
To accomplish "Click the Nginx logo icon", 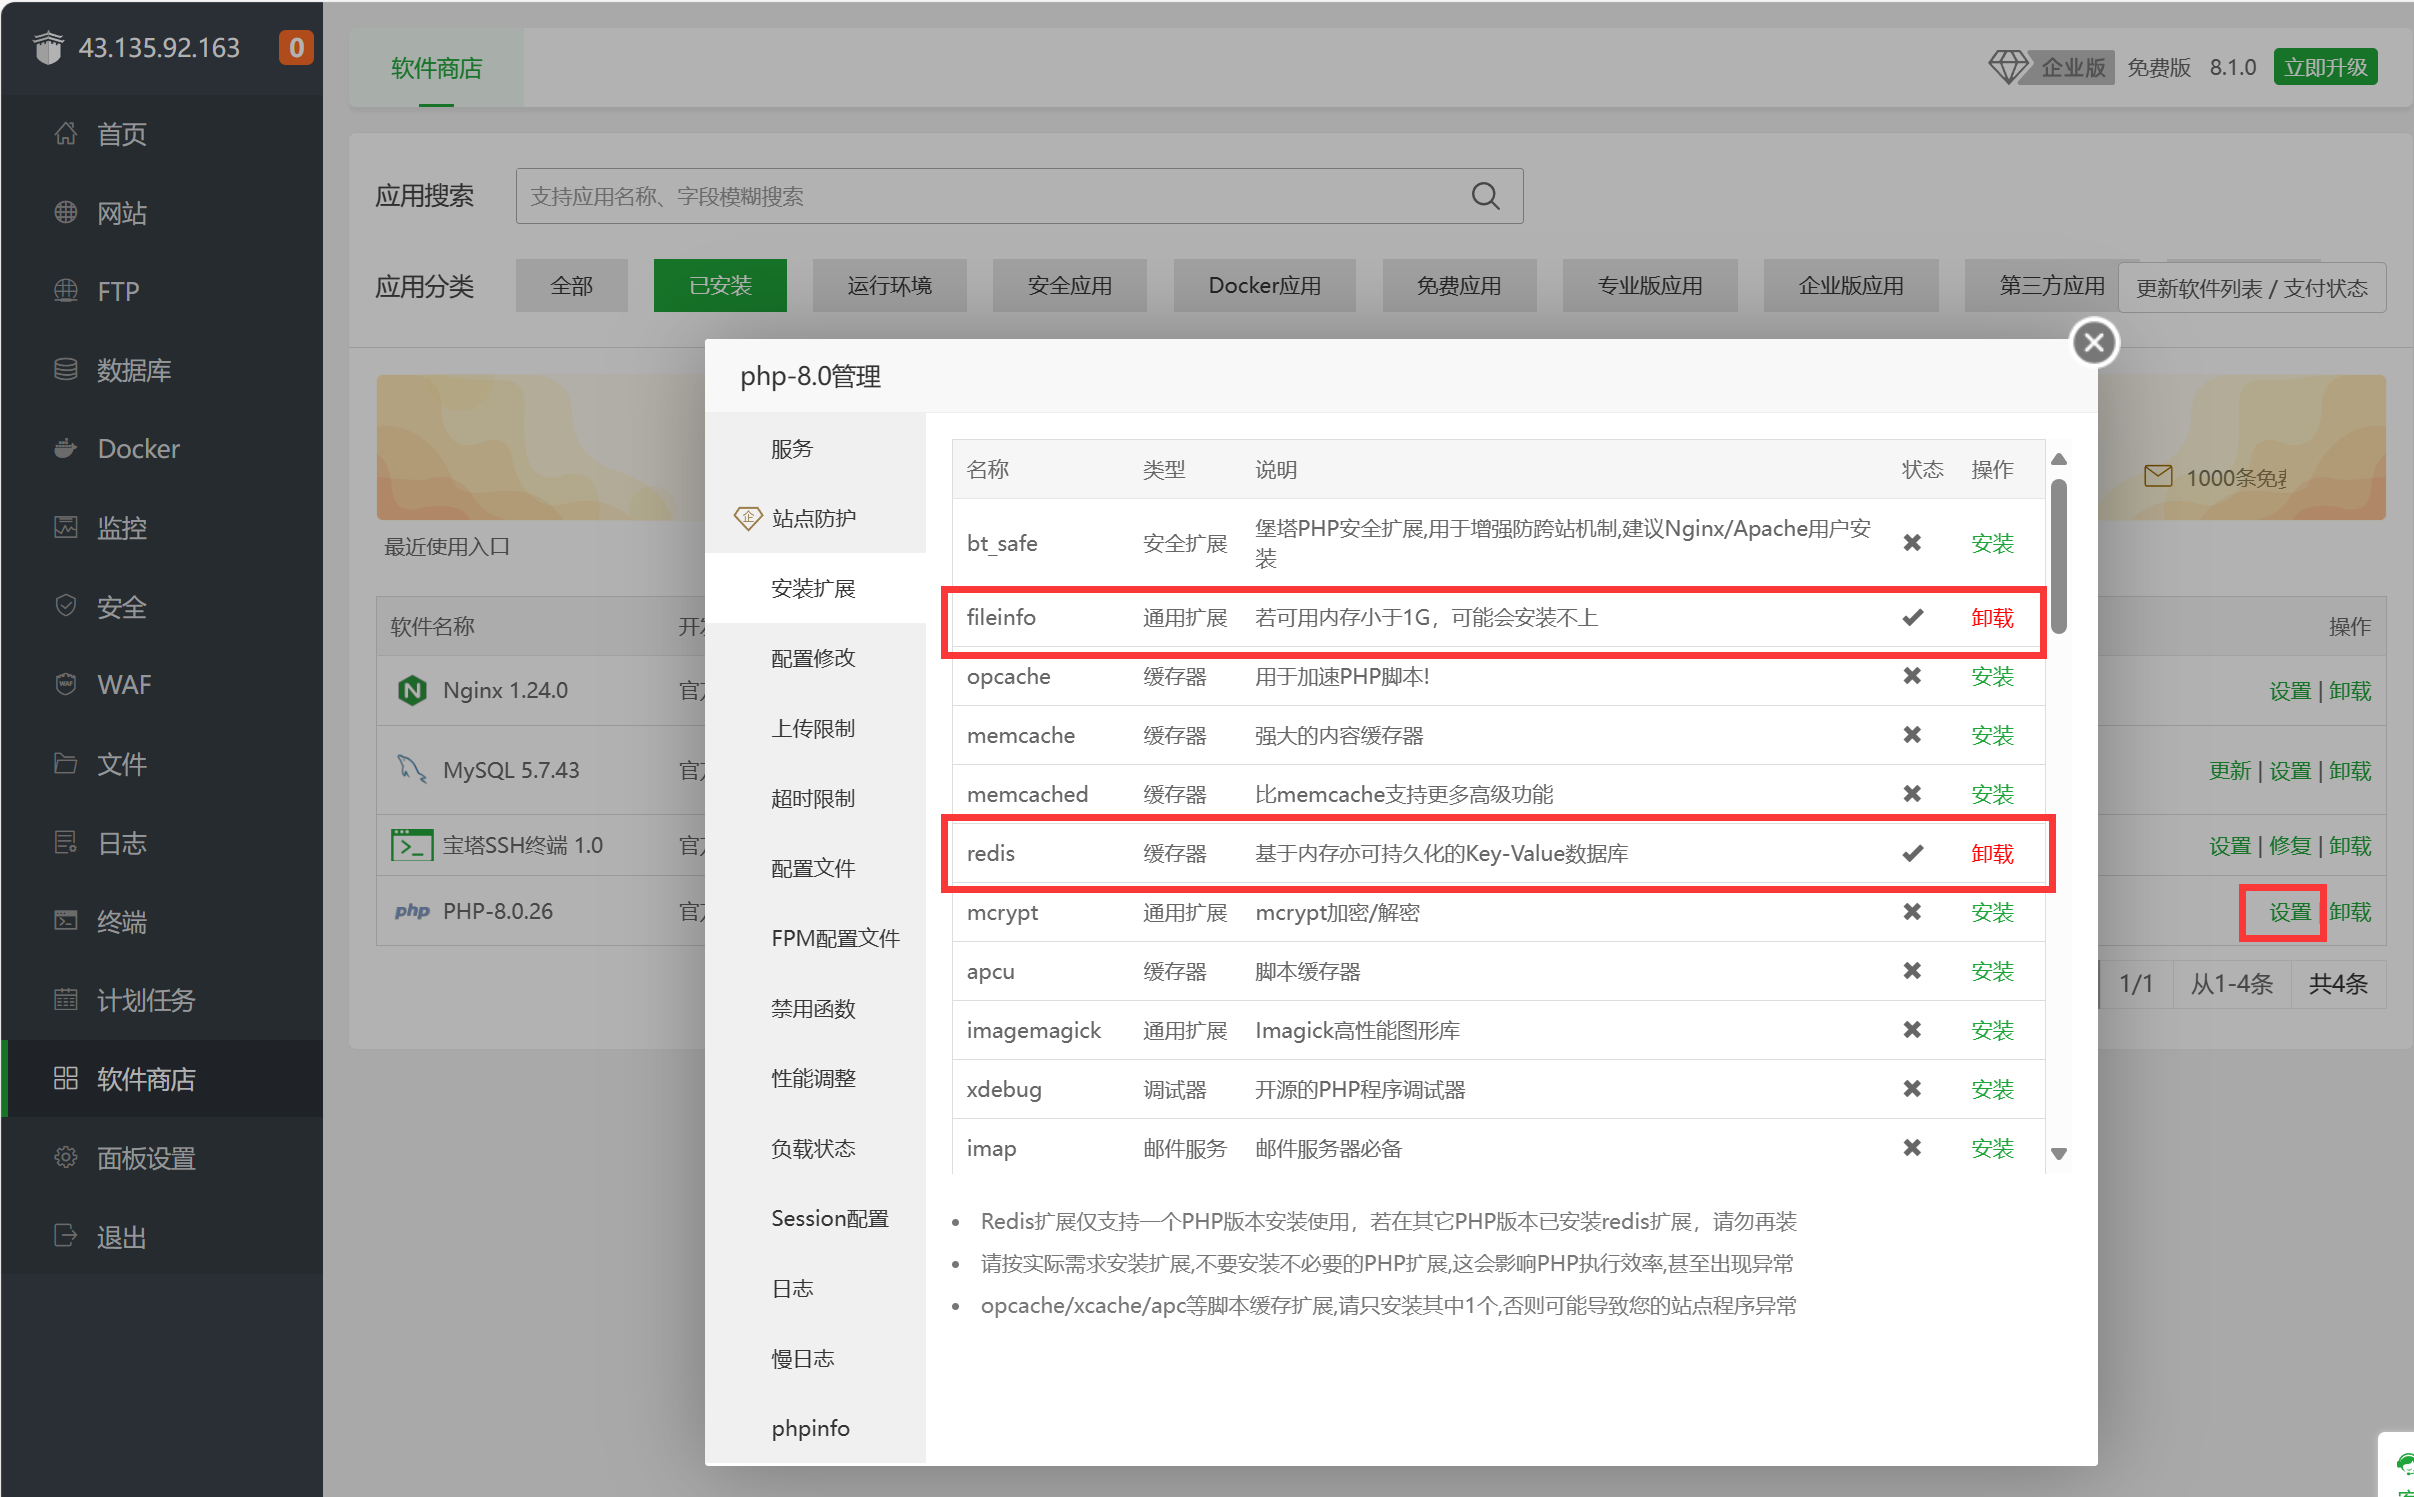I will 412,690.
